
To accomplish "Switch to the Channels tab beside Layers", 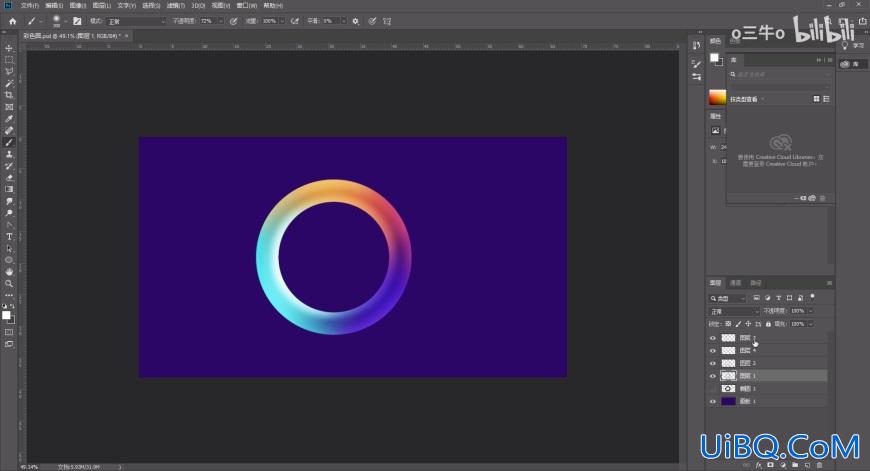I will pyautogui.click(x=736, y=283).
